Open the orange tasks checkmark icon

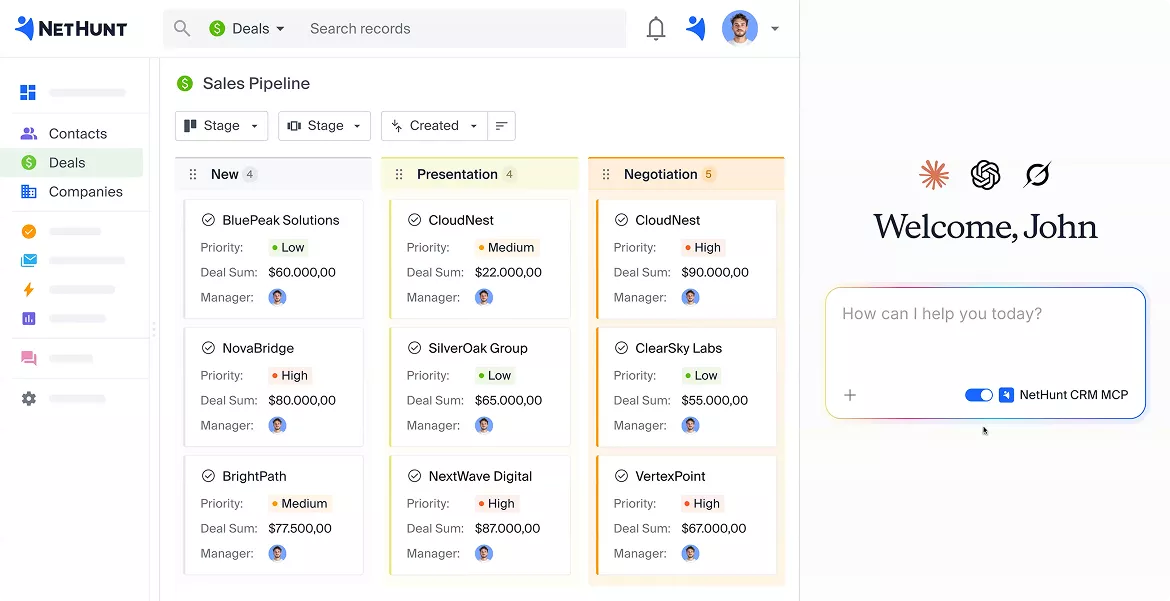(x=28, y=231)
